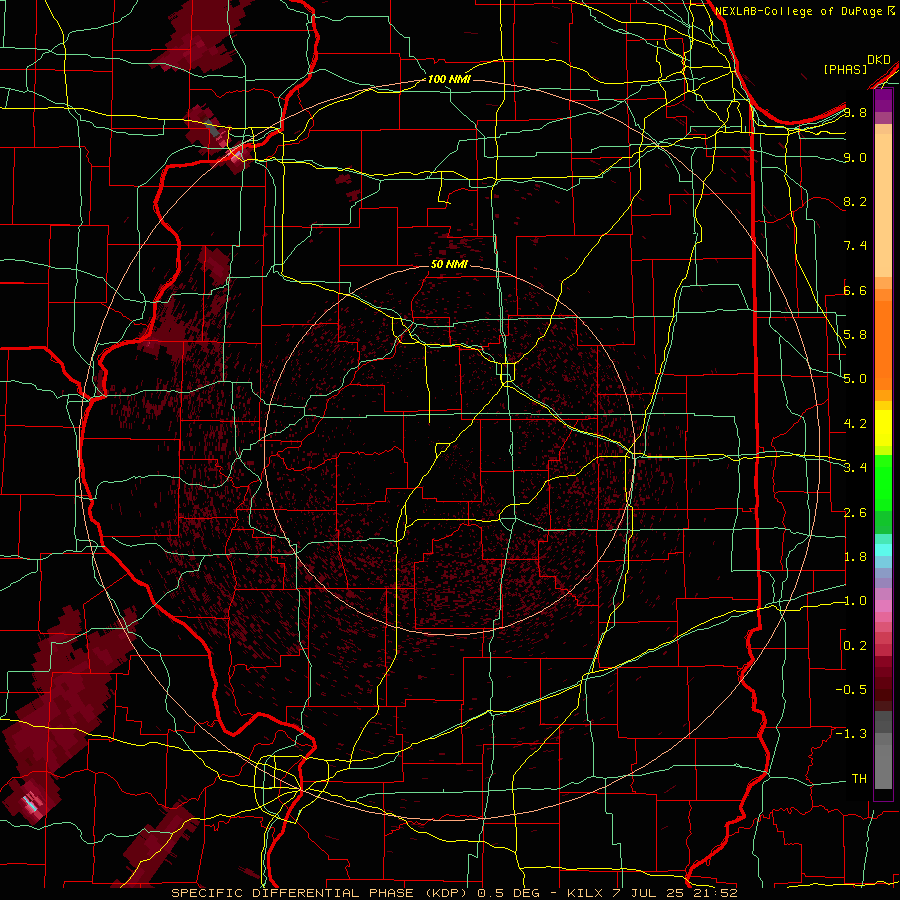Click the DKD legend title
This screenshot has height=900, width=900.
pyautogui.click(x=878, y=60)
